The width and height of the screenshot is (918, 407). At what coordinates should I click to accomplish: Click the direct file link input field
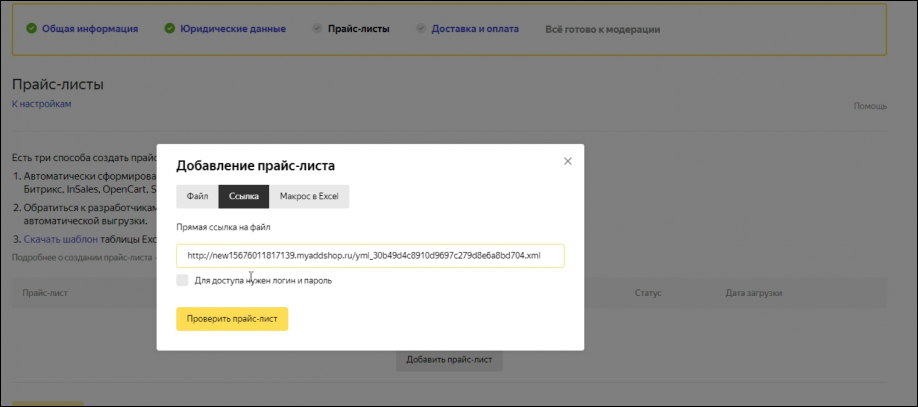[370, 256]
